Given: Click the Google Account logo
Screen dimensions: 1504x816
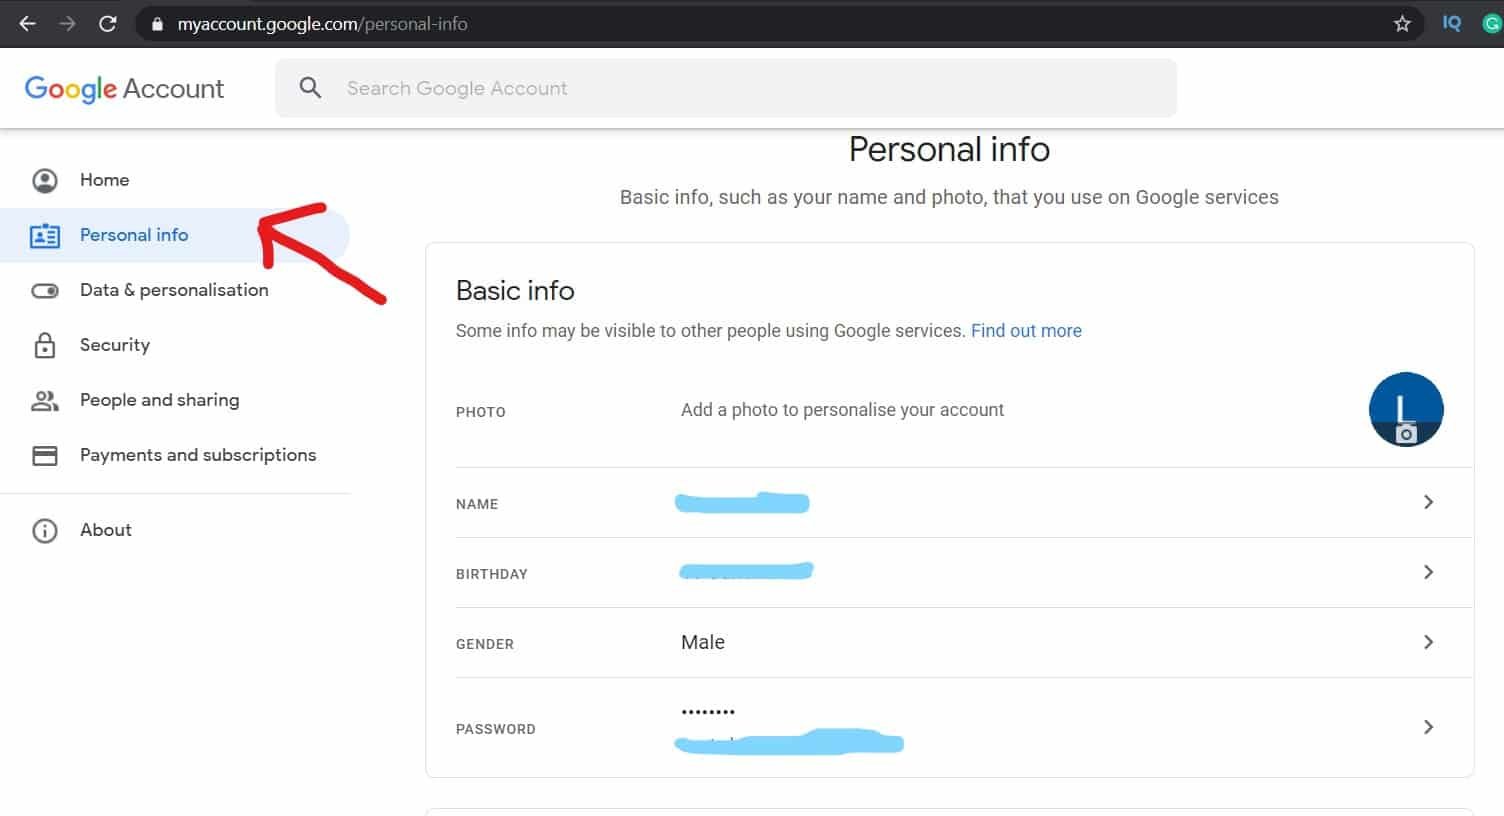Looking at the screenshot, I should [124, 88].
